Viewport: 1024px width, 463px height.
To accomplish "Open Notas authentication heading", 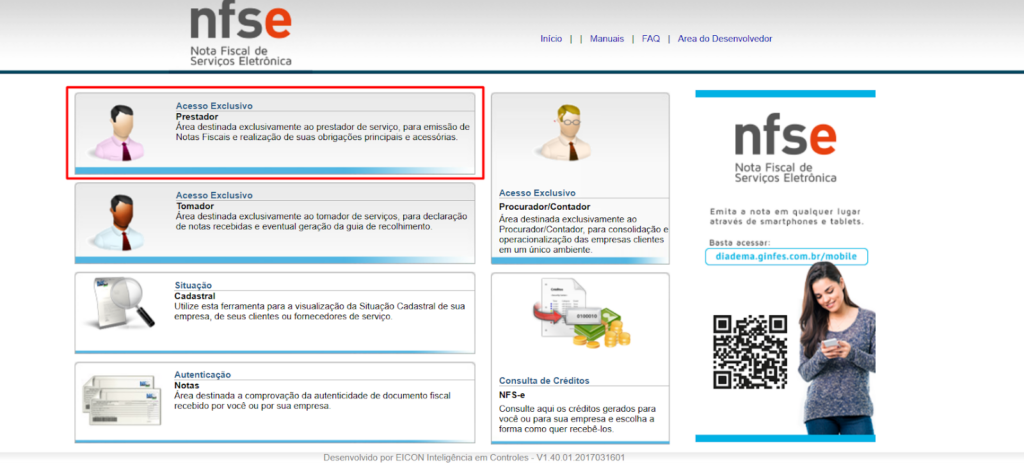I will pos(187,385).
